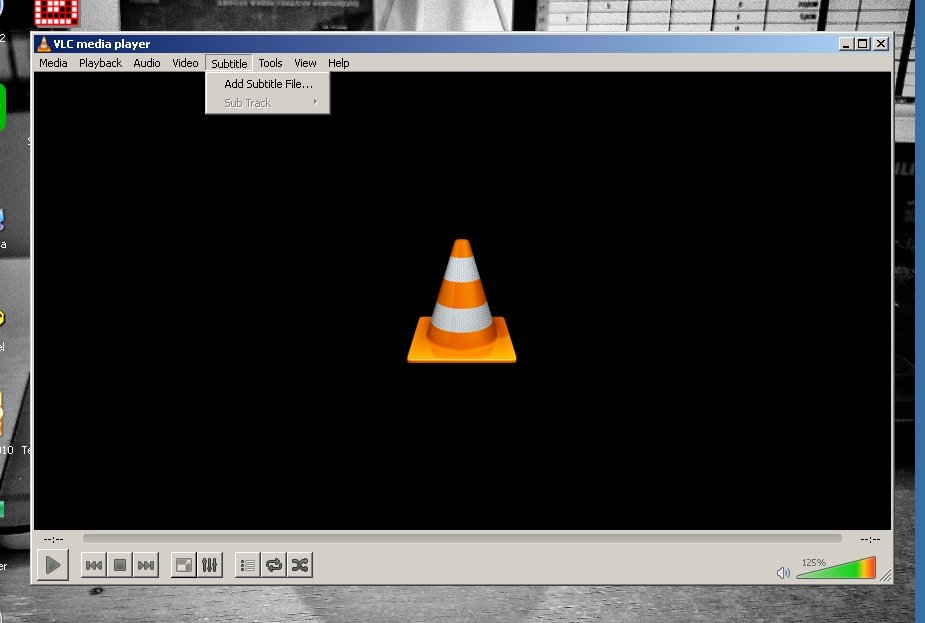The image size is (925, 623).
Task: Click elapsed time label left of seek bar
Action: pos(53,539)
